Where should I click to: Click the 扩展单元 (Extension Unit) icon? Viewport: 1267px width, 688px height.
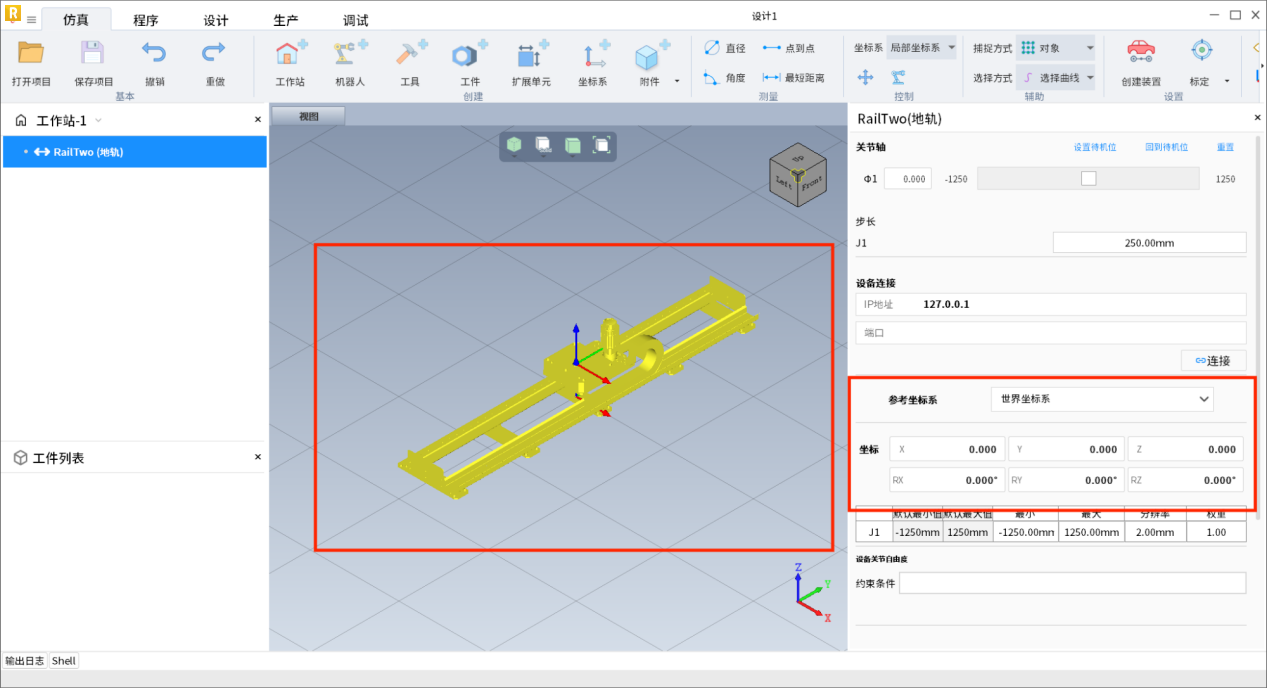531,54
